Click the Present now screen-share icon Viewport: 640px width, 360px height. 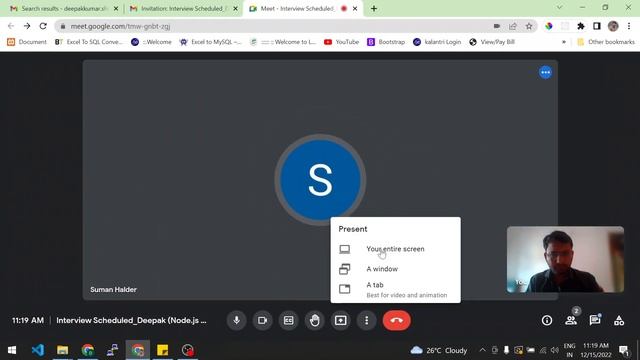tap(341, 320)
